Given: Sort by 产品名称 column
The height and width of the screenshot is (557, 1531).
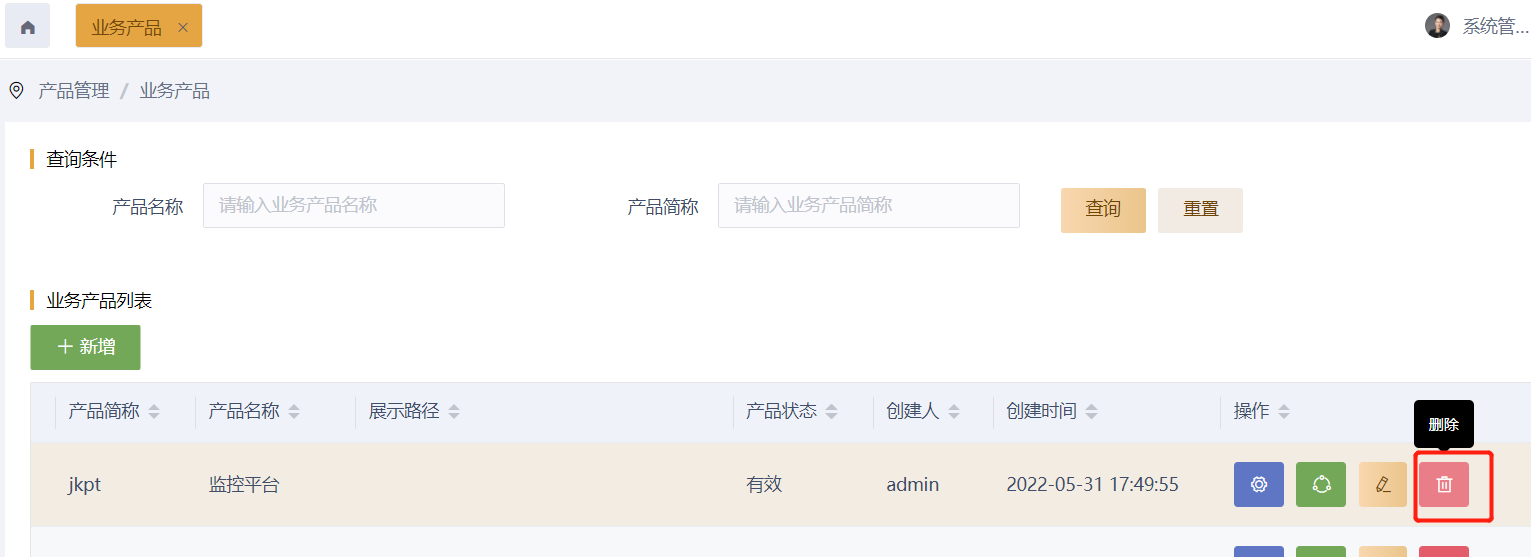Looking at the screenshot, I should [294, 412].
